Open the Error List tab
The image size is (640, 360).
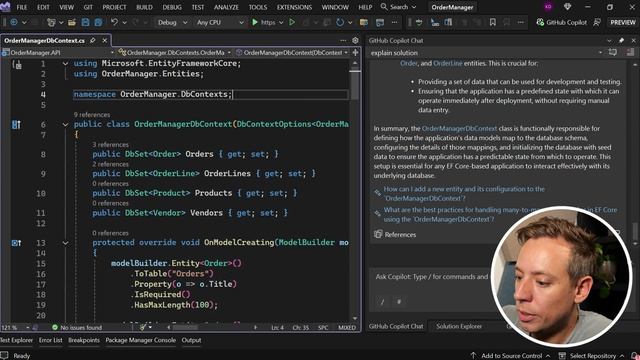51,340
